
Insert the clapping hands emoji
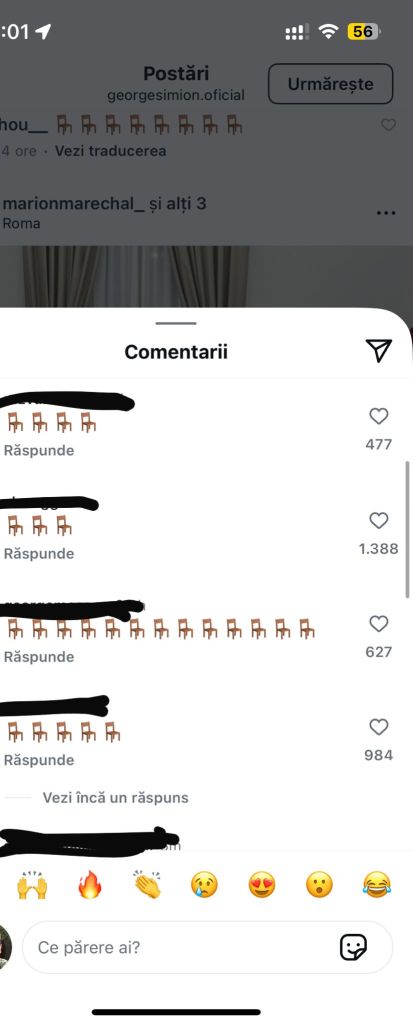click(147, 885)
